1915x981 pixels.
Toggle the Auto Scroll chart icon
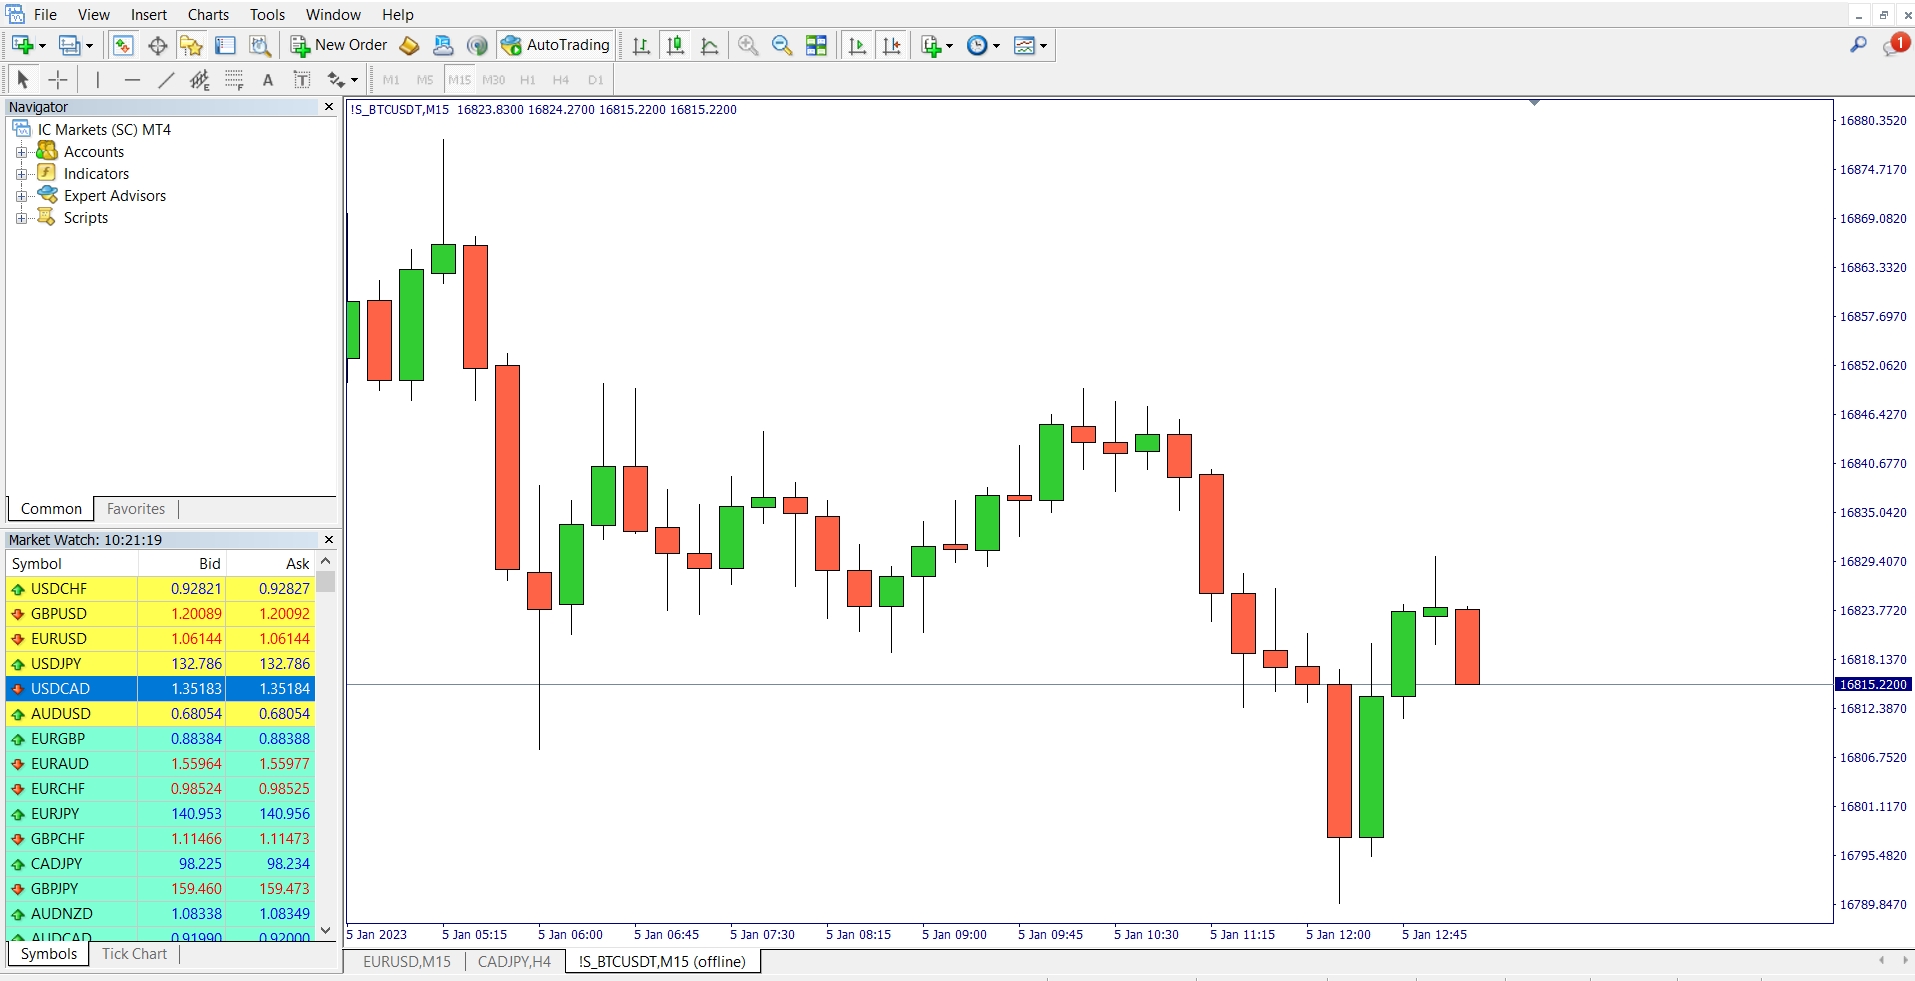pos(857,45)
